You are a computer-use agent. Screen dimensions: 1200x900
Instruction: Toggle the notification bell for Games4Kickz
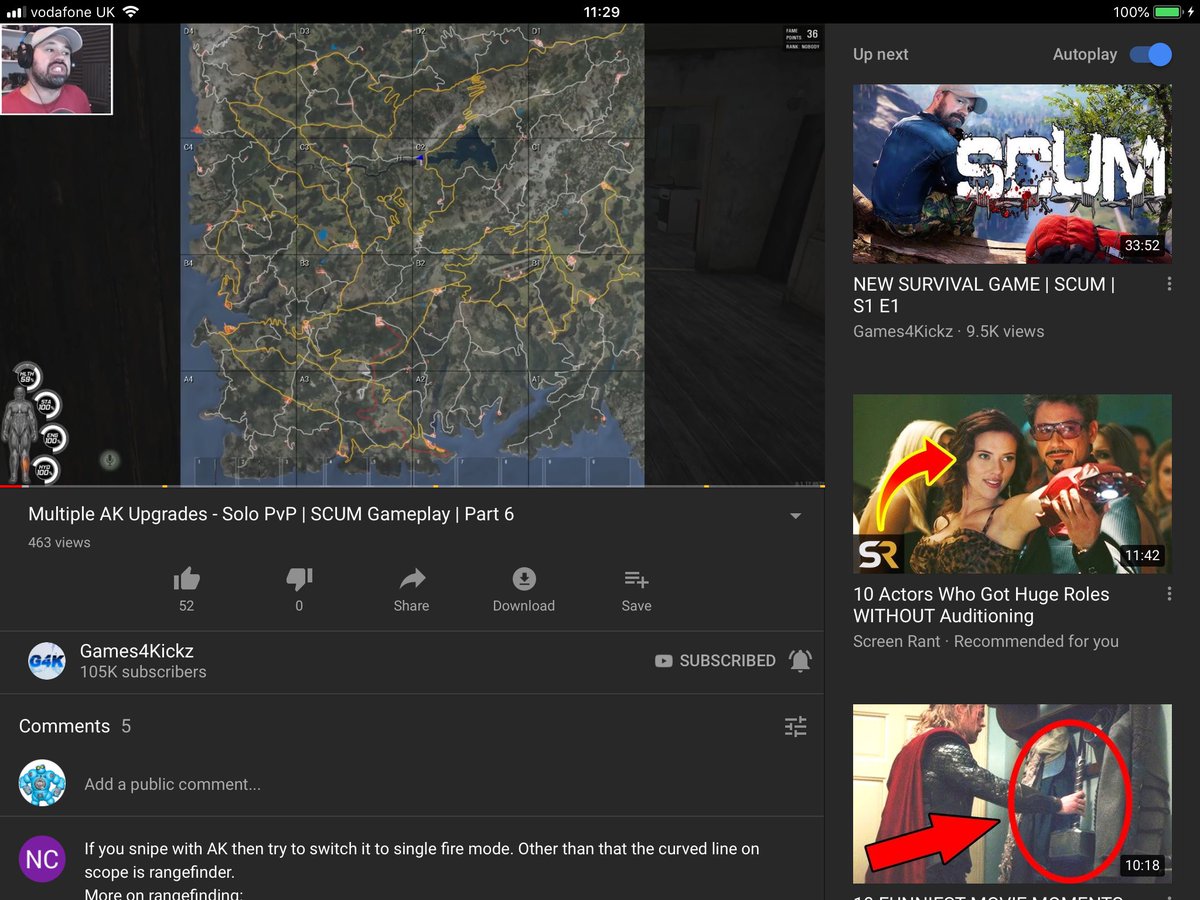800,661
